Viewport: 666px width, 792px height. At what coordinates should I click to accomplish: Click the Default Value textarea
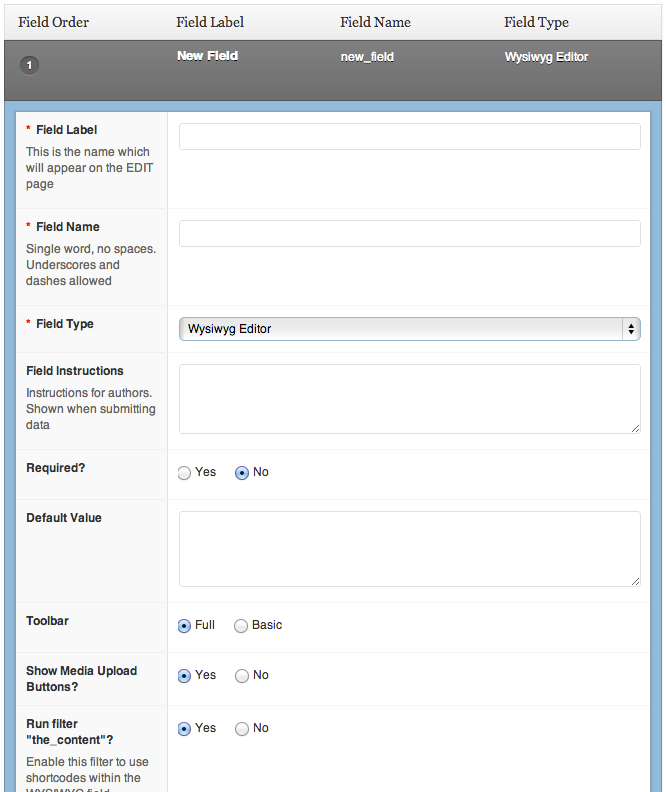[409, 549]
